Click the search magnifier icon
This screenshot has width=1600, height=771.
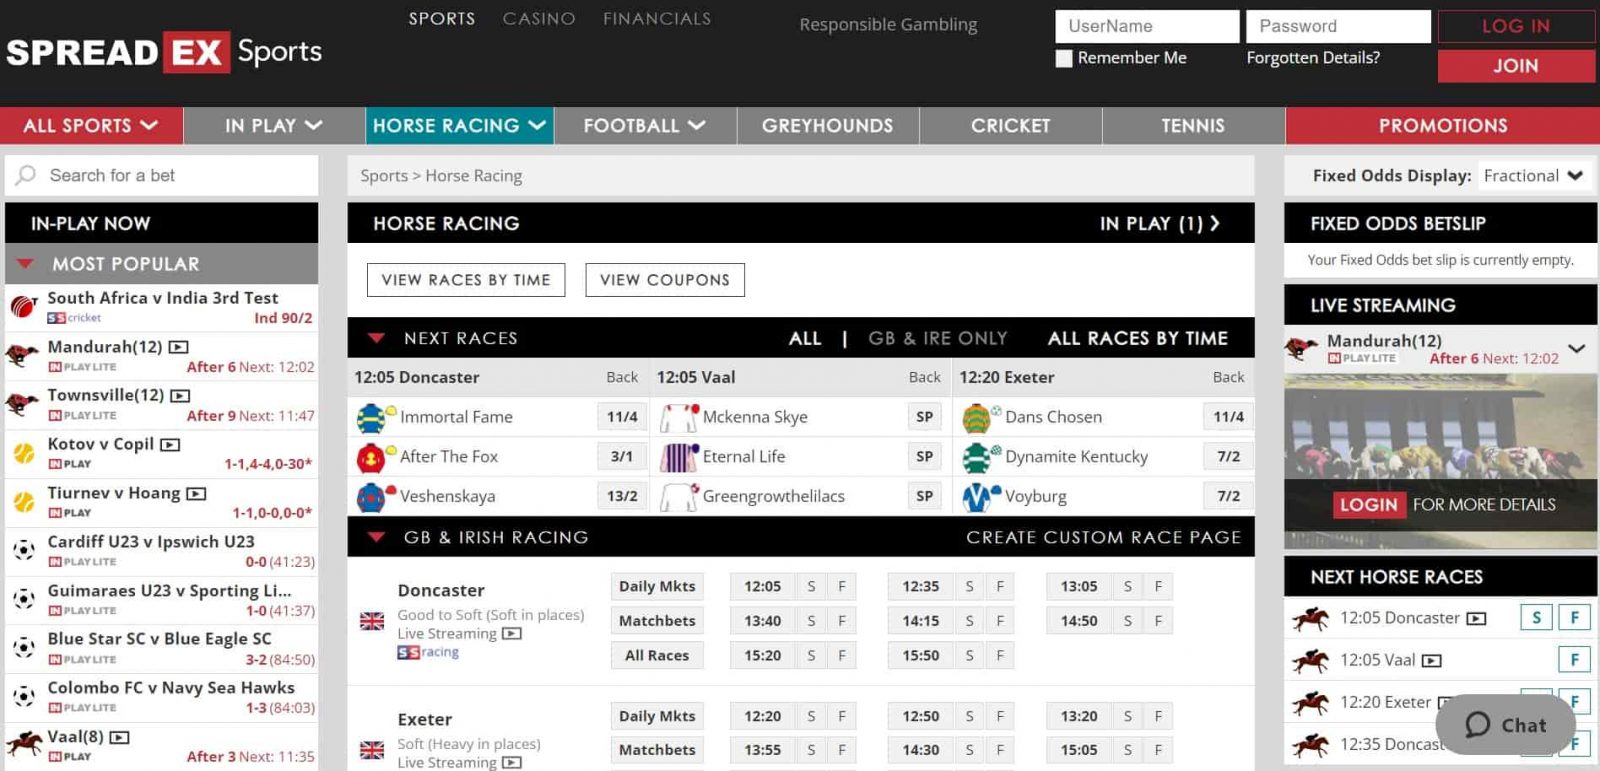tap(26, 175)
